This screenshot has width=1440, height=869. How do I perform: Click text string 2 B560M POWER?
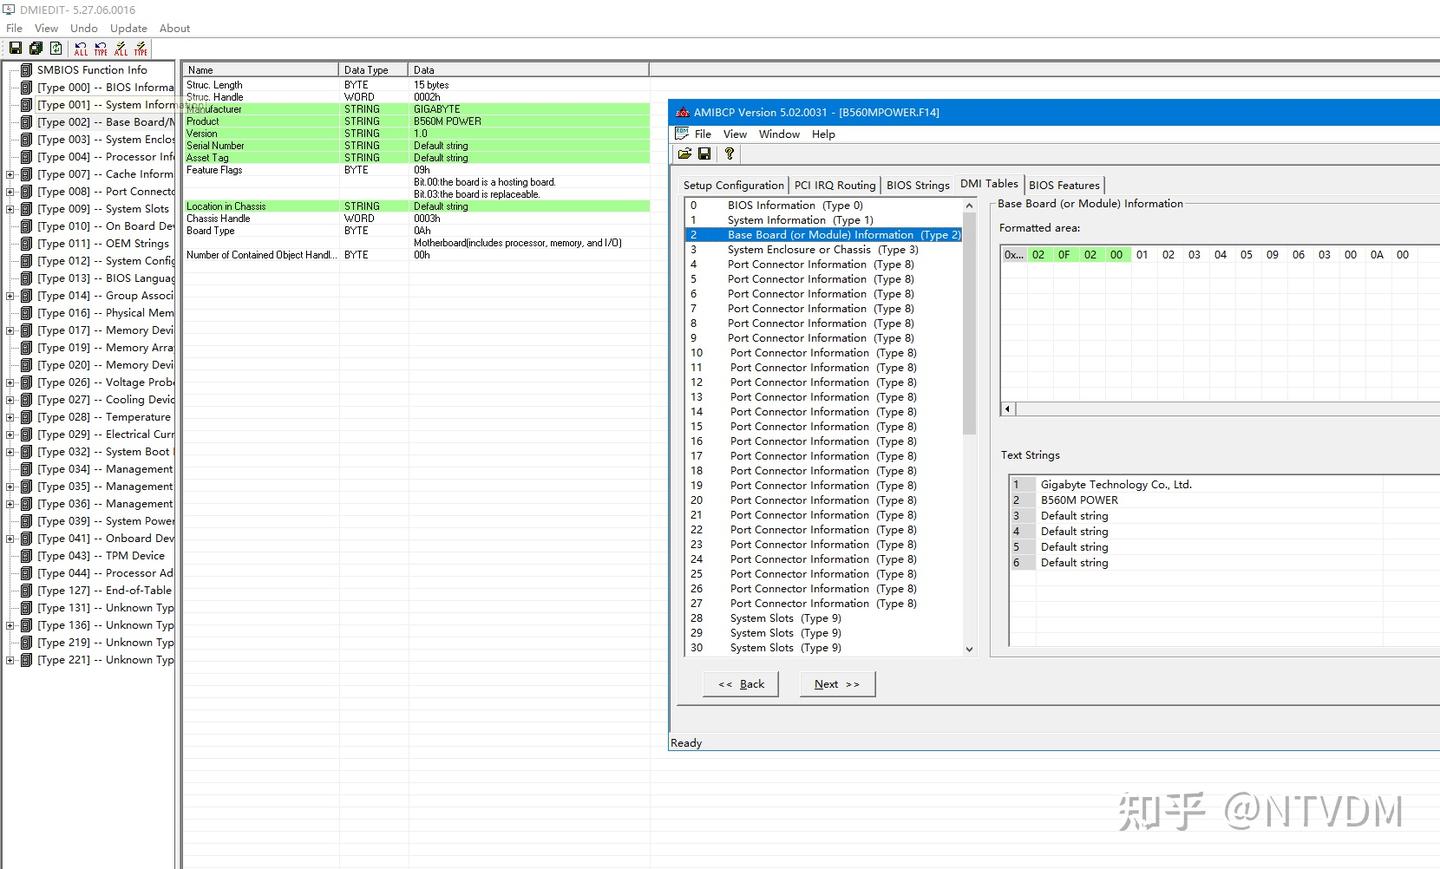(1079, 500)
